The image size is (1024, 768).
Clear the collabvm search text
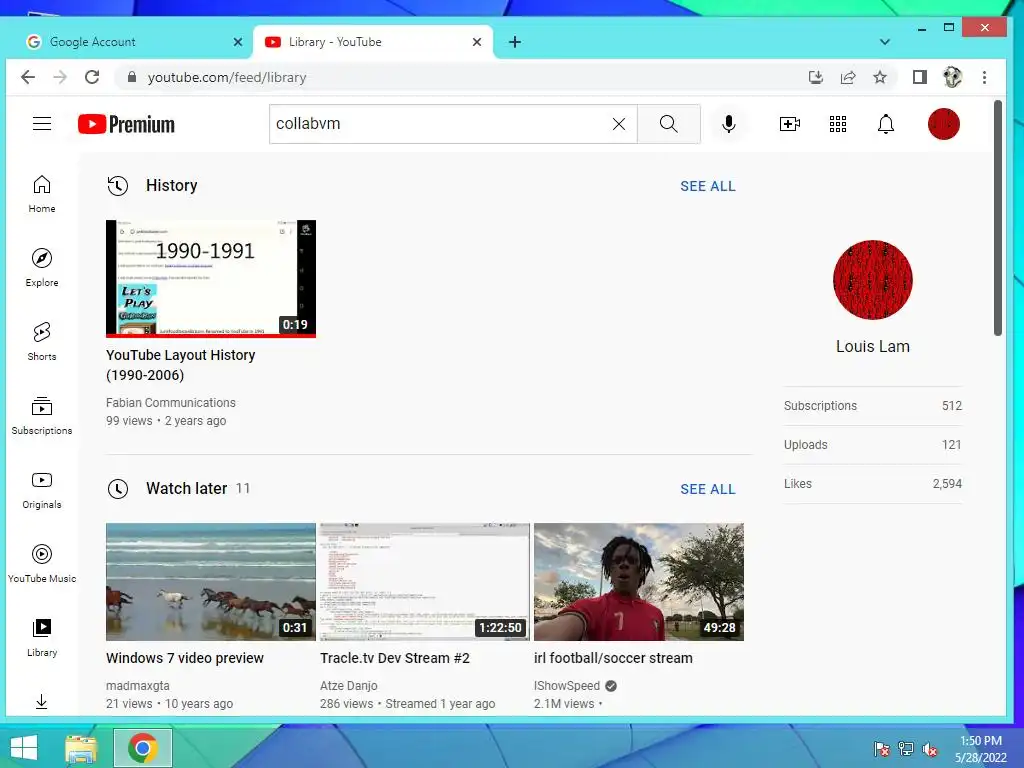point(618,124)
